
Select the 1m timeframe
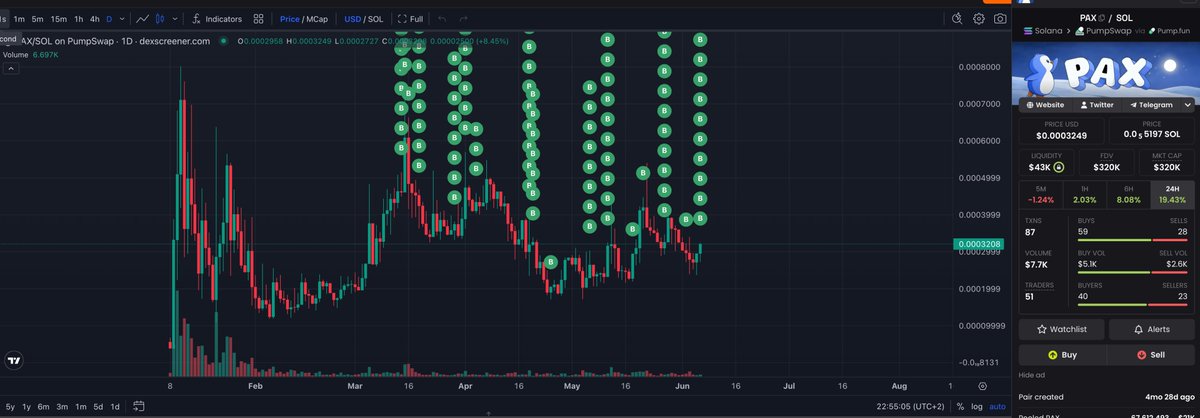pos(19,18)
